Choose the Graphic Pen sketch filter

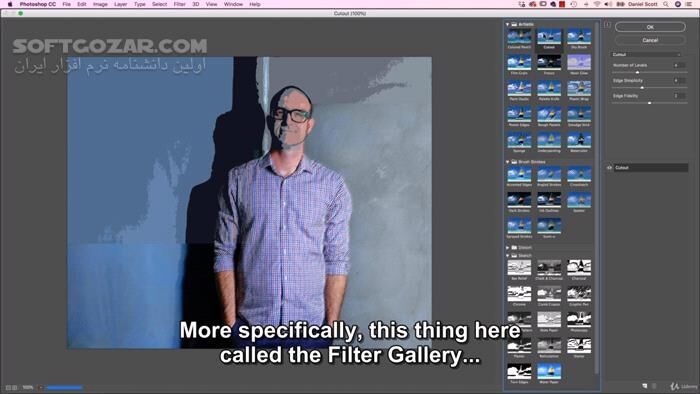[x=579, y=294]
